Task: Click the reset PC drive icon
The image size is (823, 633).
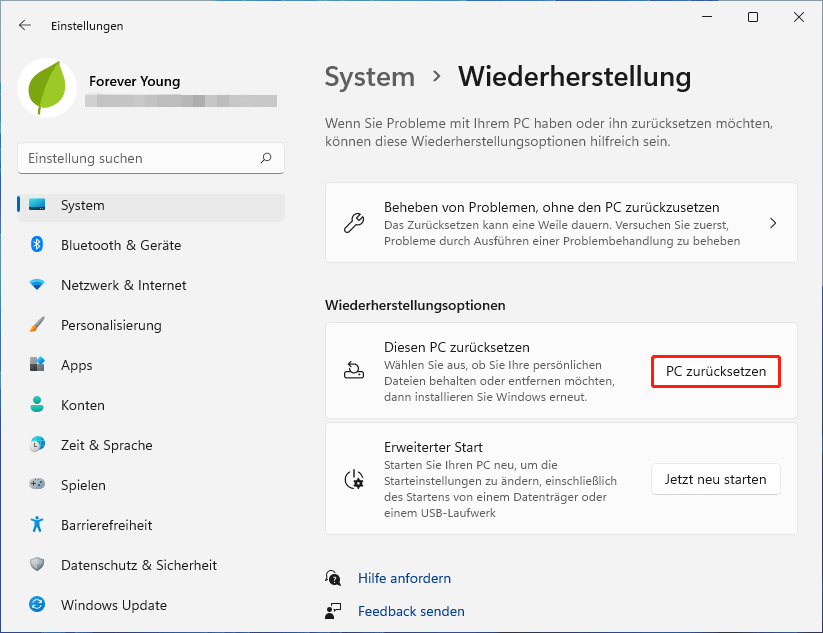Action: (x=354, y=371)
